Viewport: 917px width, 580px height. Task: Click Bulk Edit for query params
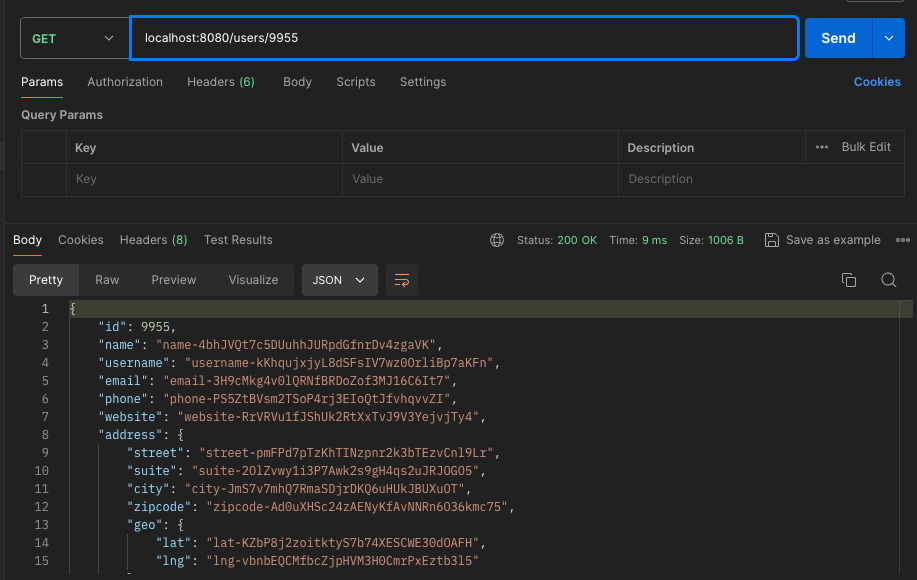(866, 147)
